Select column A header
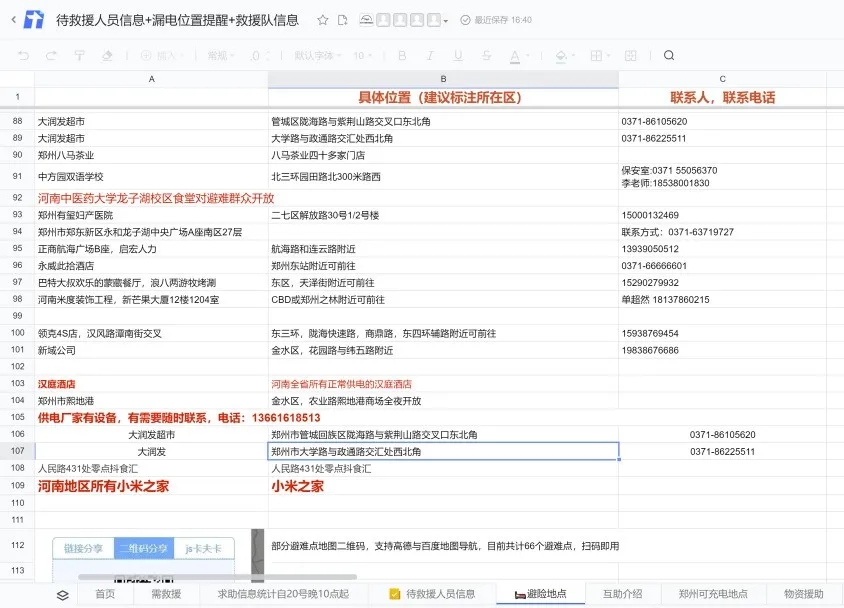The image size is (844, 608). click(151, 79)
